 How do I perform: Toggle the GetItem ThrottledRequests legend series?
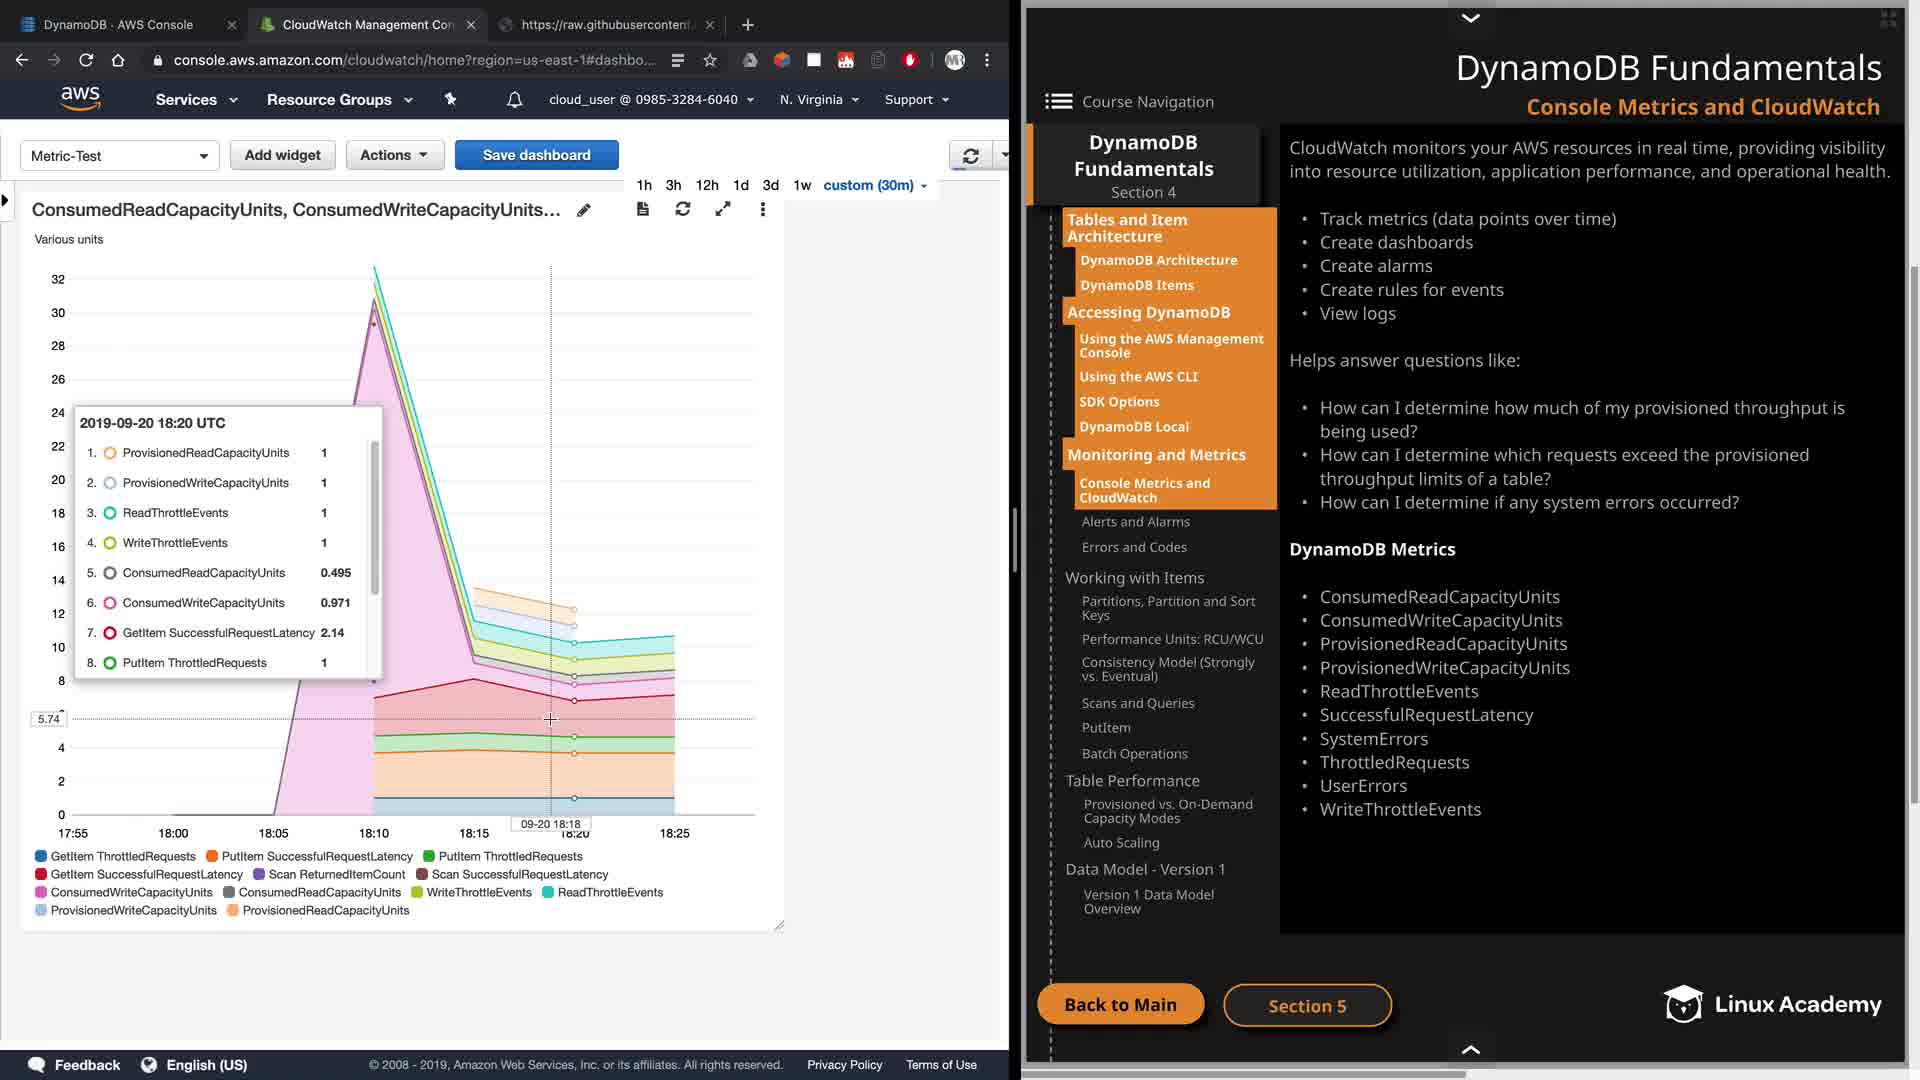pyautogui.click(x=122, y=856)
